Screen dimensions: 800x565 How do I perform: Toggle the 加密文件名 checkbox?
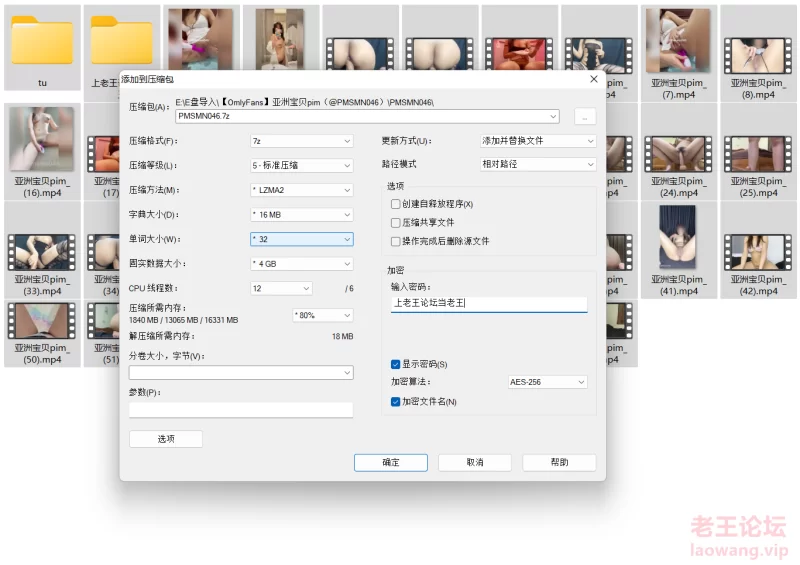point(396,401)
